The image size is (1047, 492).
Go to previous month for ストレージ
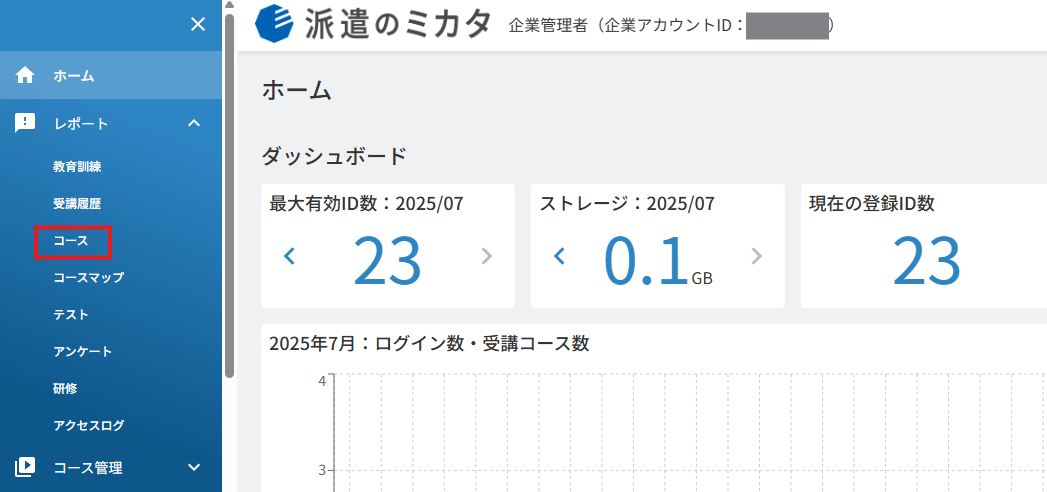tap(560, 256)
